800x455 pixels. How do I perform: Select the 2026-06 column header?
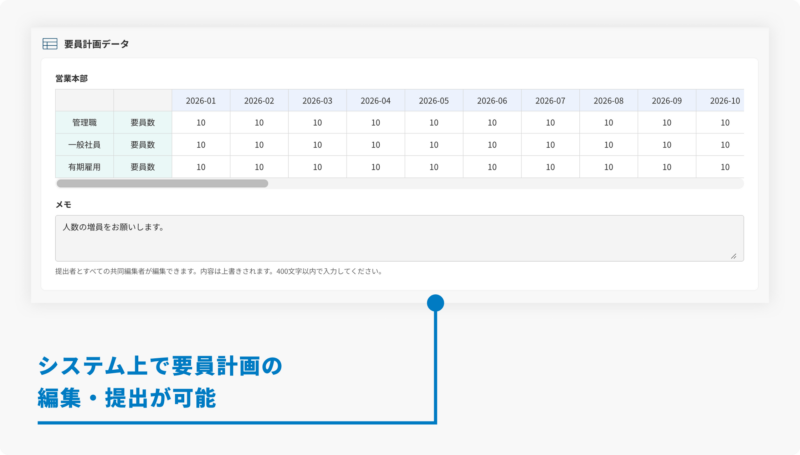[x=492, y=100]
